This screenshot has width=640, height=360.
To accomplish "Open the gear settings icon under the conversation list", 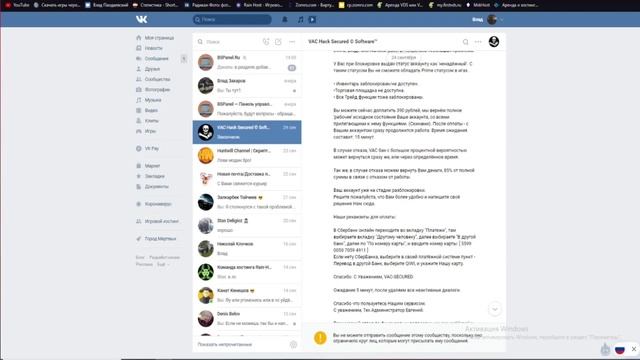I will click(293, 344).
